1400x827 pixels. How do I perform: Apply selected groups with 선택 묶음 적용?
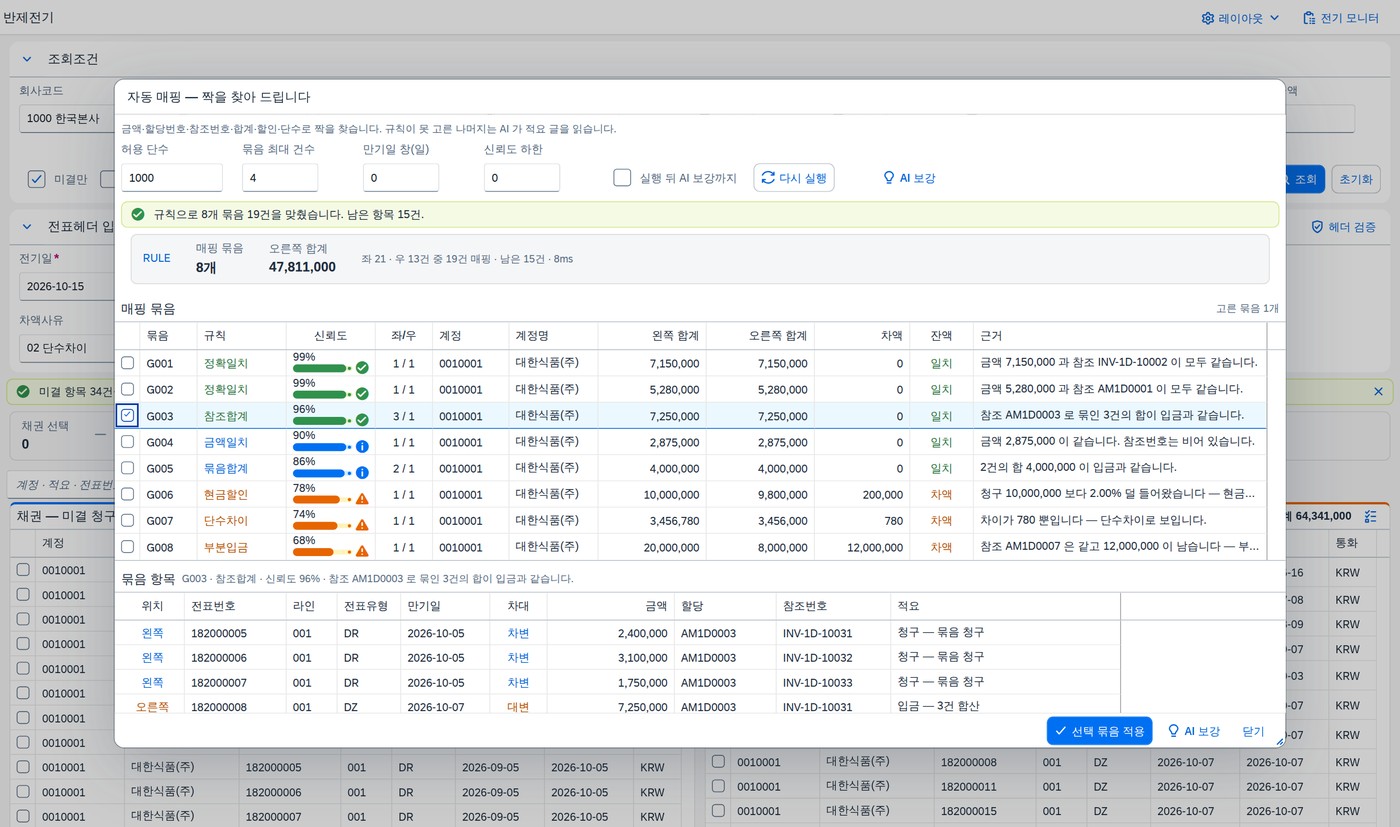(x=1099, y=731)
